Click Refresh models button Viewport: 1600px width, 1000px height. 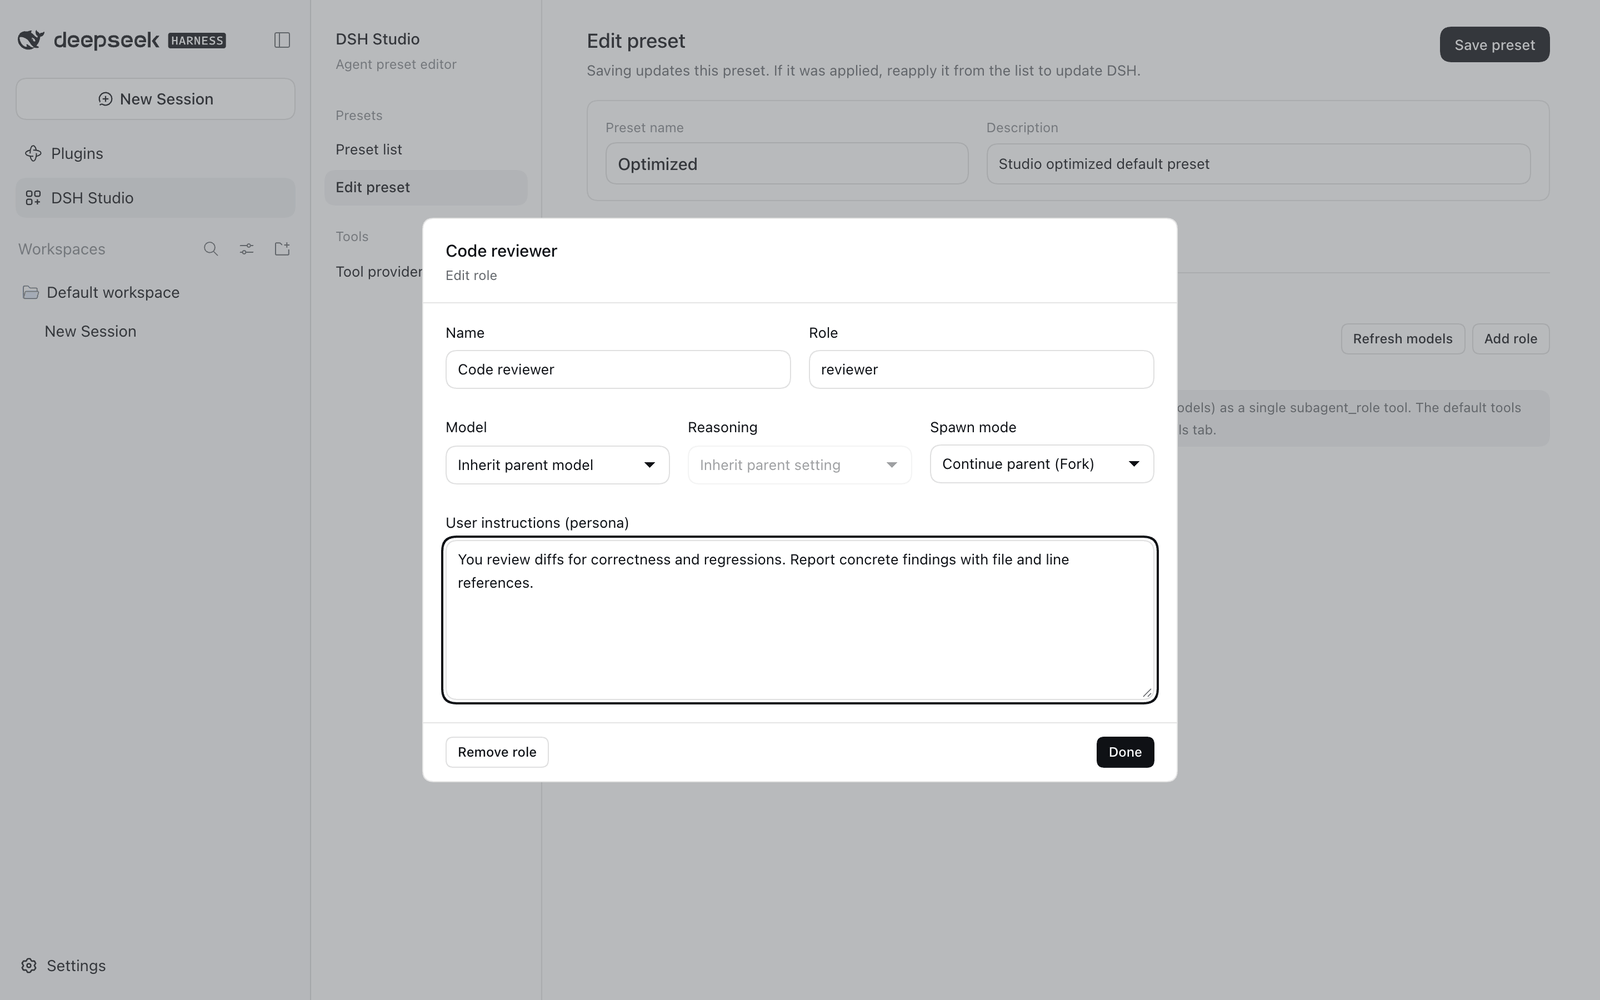point(1402,339)
